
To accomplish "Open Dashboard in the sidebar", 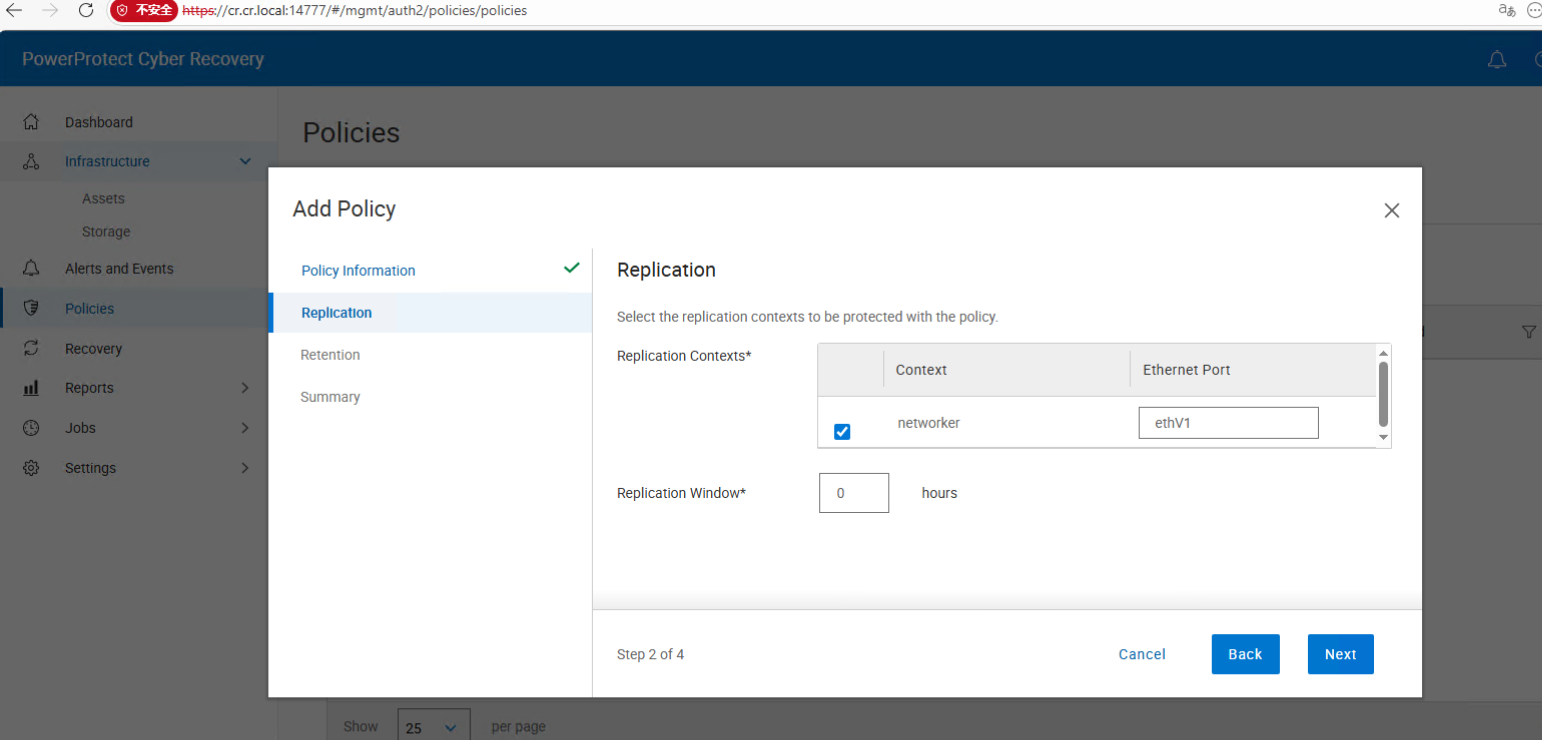I will [x=99, y=122].
